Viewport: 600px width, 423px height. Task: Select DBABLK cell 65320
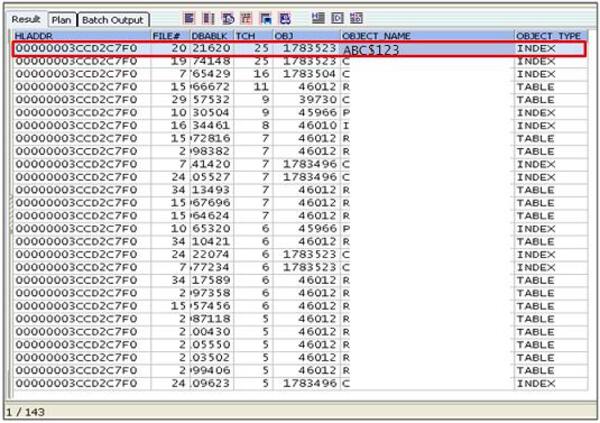(x=212, y=229)
